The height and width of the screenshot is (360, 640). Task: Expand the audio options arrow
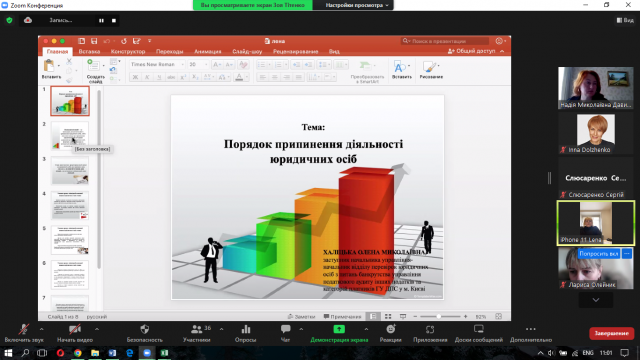click(x=42, y=329)
